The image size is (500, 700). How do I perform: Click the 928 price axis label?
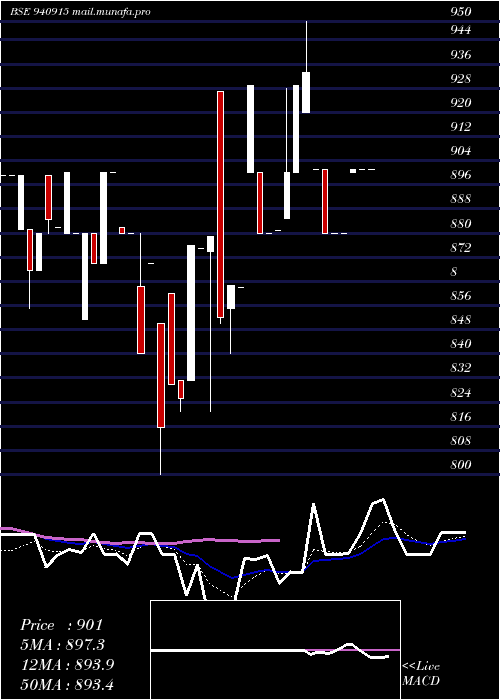pos(461,79)
